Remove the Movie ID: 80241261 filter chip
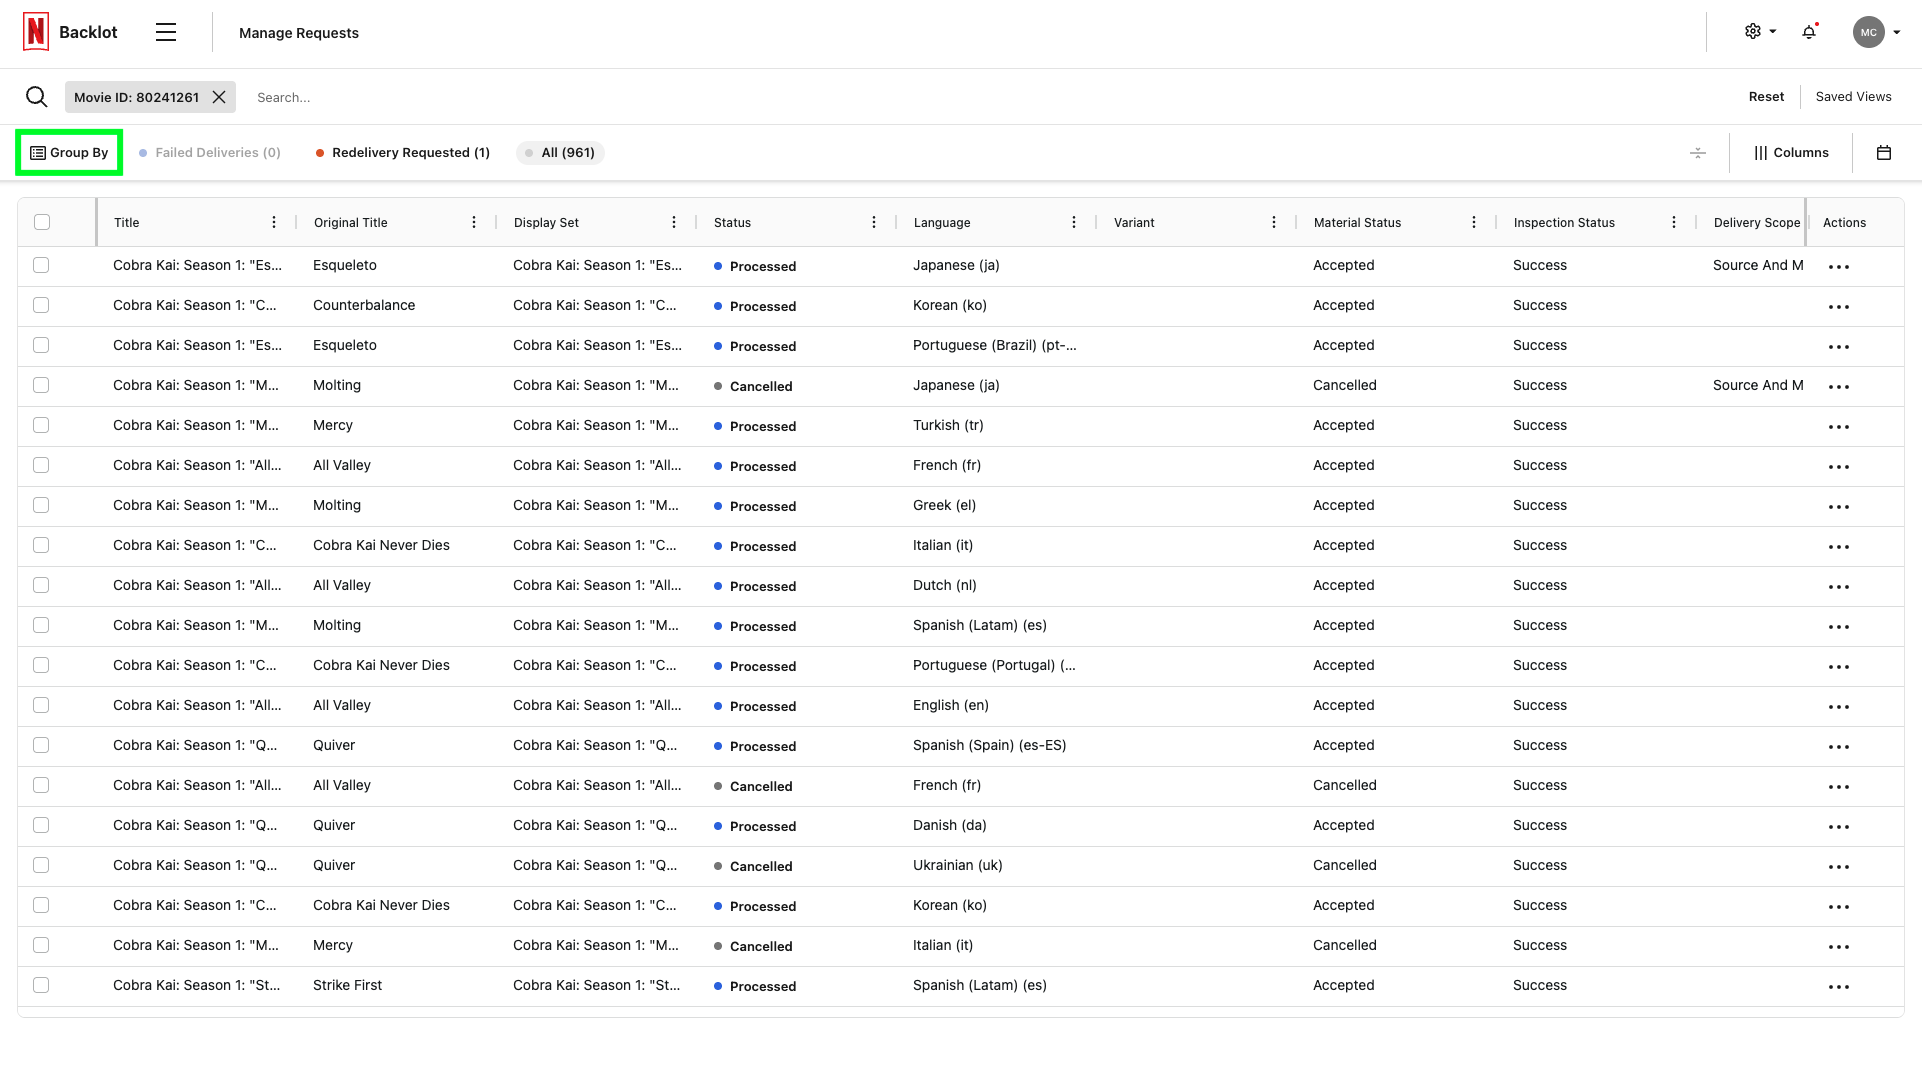Image resolution: width=1922 pixels, height=1081 pixels. (x=219, y=96)
